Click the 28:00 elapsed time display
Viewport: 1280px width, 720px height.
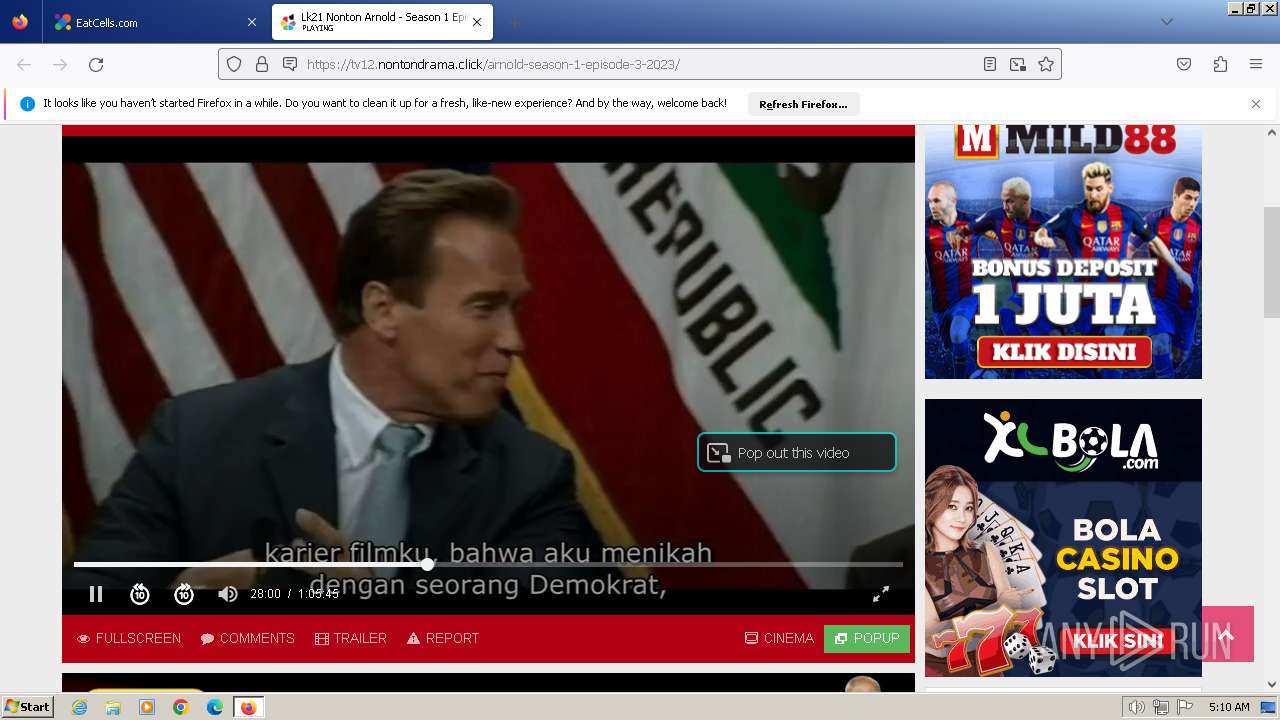[x=265, y=594]
